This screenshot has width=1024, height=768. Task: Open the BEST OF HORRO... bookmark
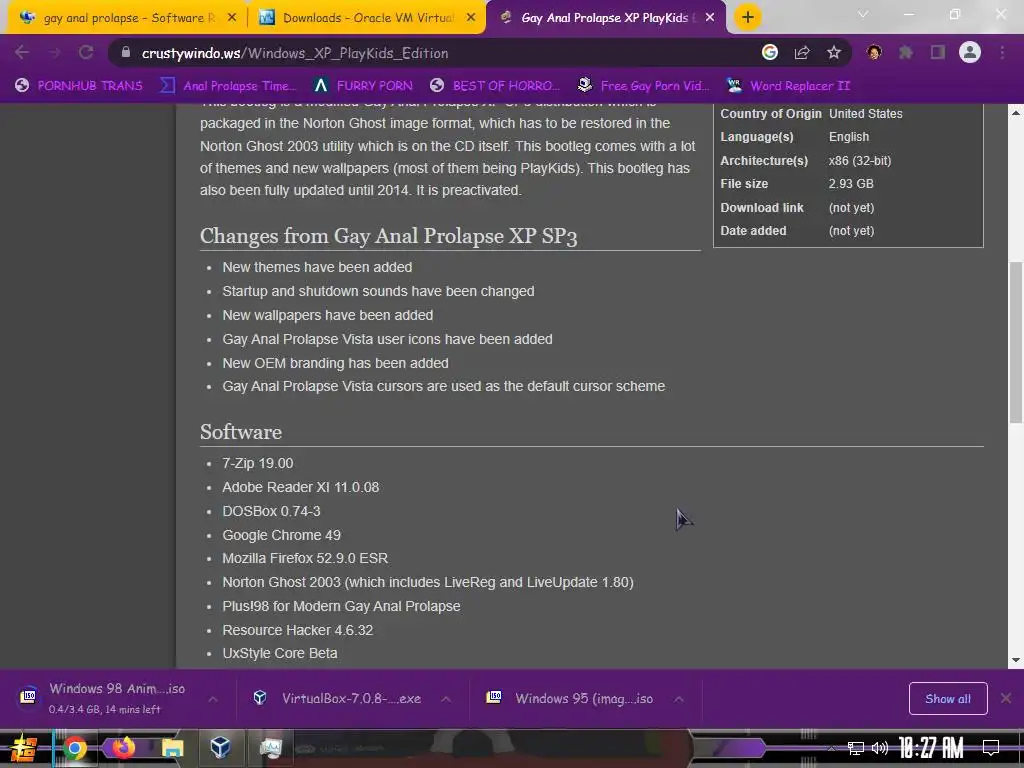coord(495,86)
